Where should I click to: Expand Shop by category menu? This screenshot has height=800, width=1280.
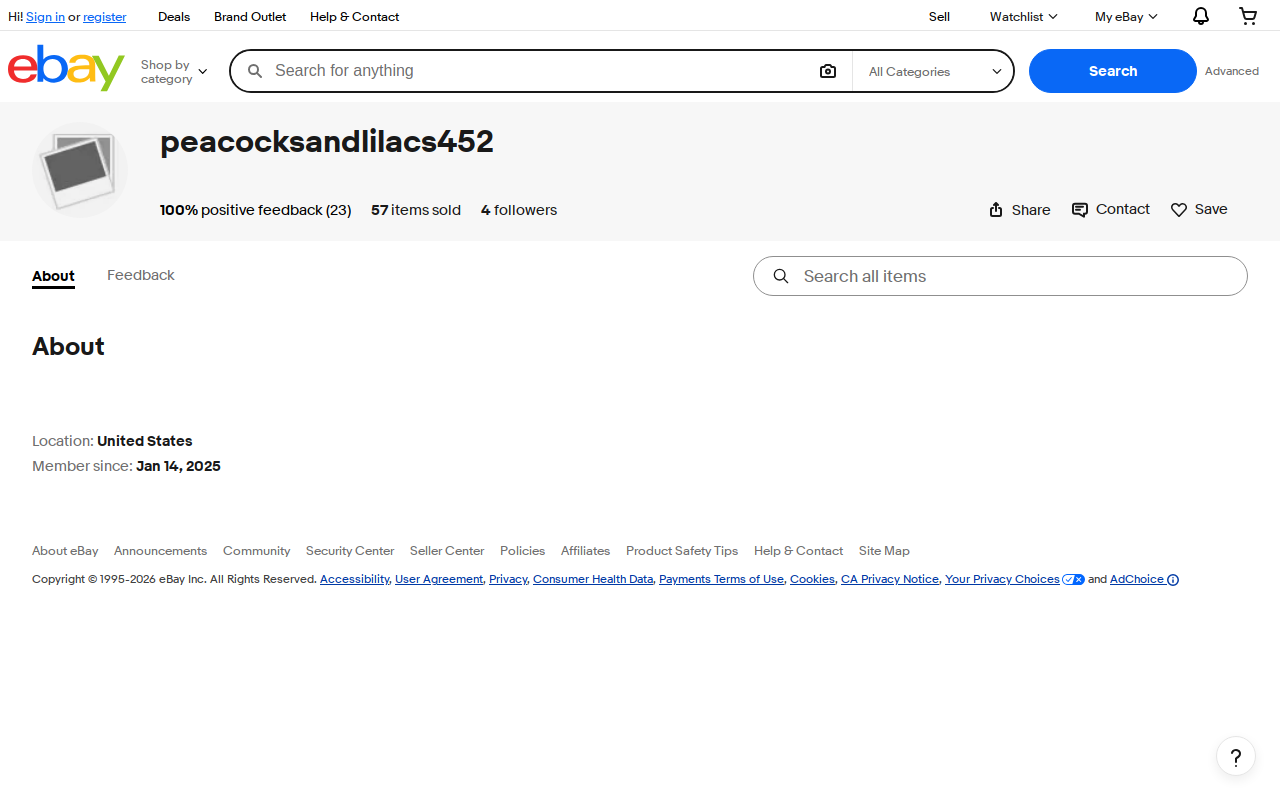coord(174,71)
